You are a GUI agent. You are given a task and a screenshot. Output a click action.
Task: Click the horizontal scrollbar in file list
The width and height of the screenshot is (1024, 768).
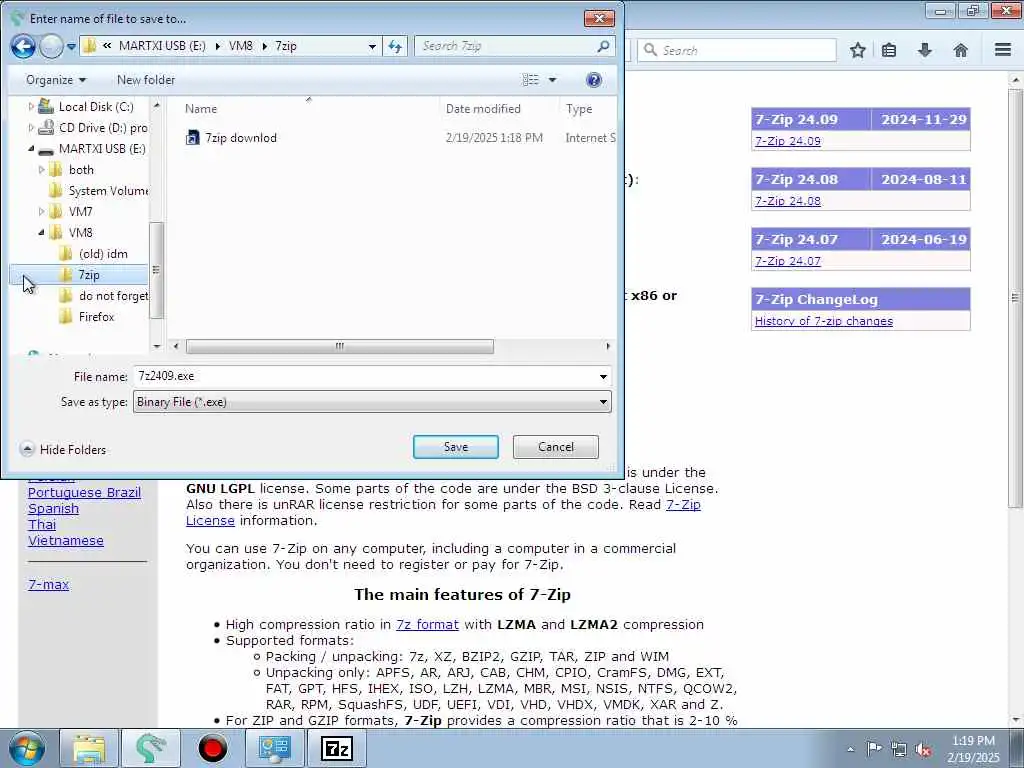(339, 346)
